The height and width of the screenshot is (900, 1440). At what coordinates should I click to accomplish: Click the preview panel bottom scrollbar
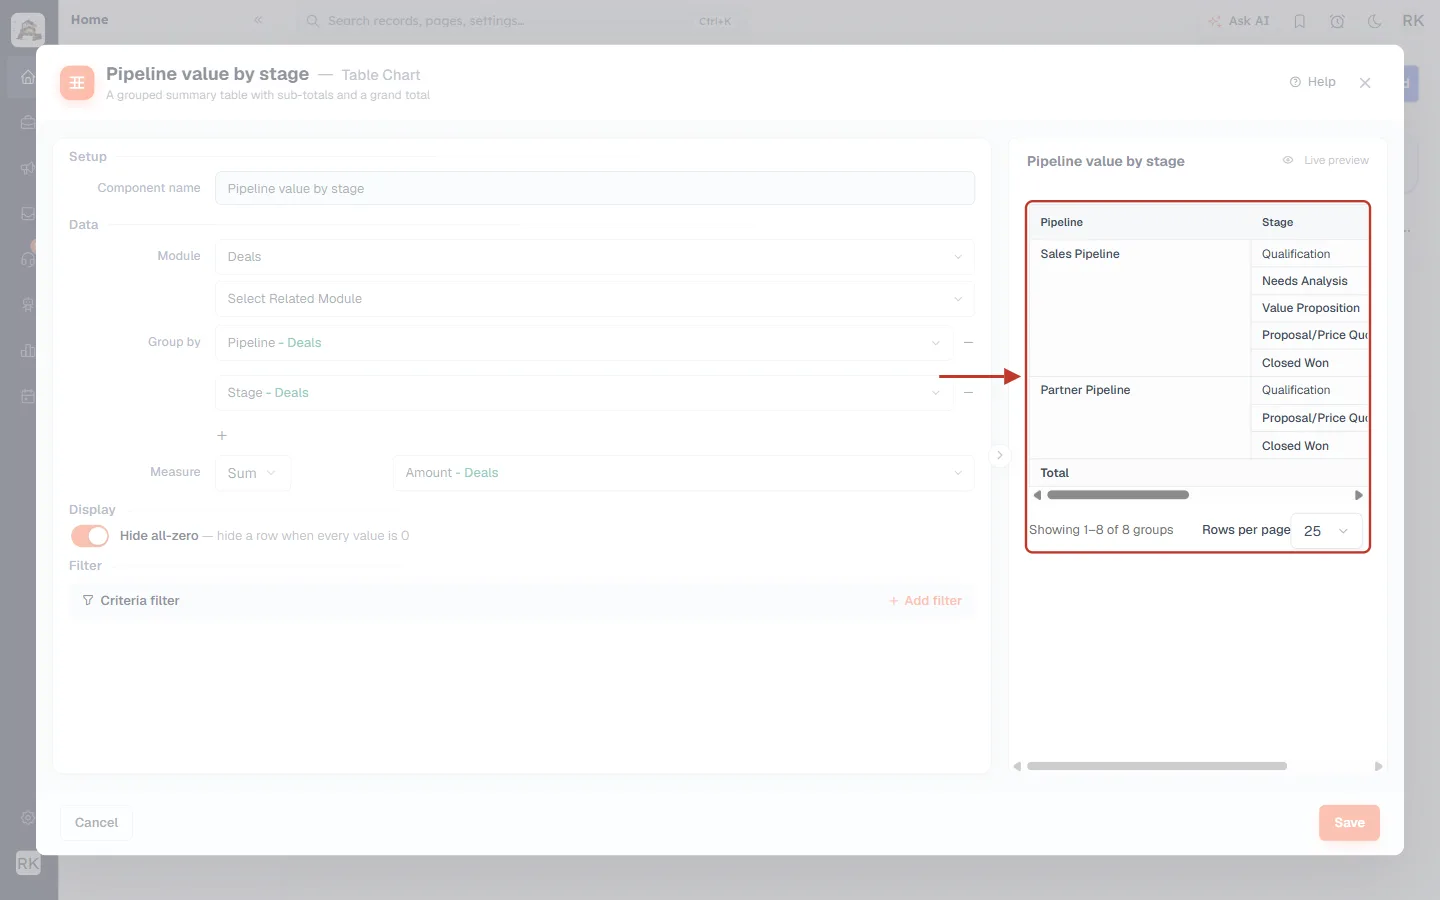(x=1157, y=766)
